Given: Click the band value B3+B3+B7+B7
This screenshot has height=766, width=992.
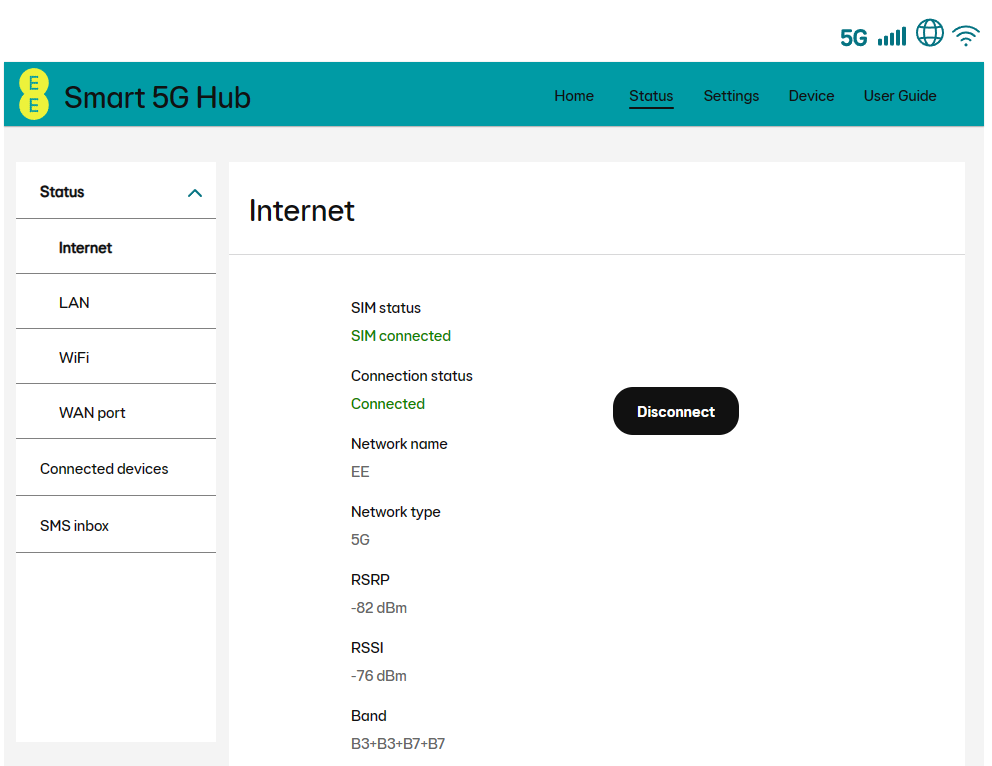Looking at the screenshot, I should coord(398,744).
